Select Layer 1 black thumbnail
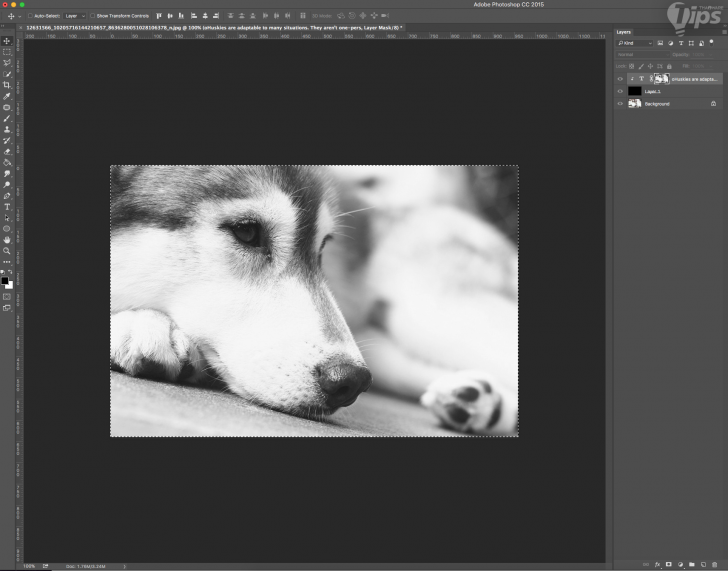 point(635,91)
